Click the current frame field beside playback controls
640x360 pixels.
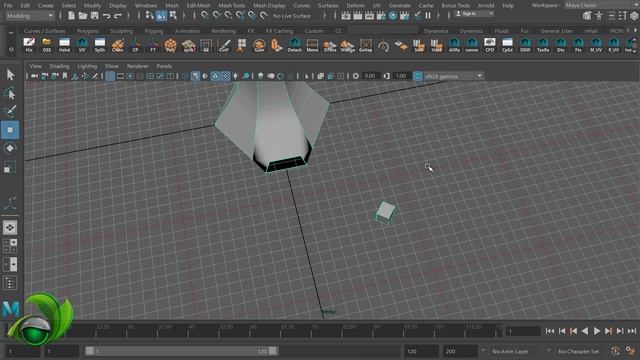tap(523, 331)
